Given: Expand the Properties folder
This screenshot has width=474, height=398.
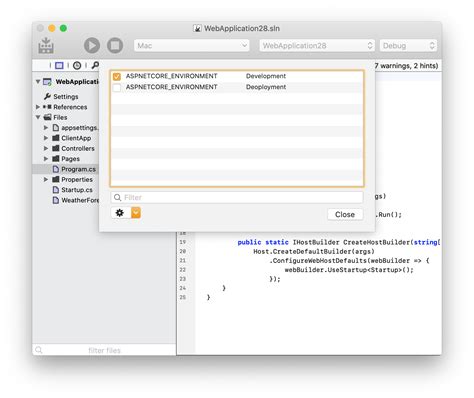Looking at the screenshot, I should click(46, 179).
